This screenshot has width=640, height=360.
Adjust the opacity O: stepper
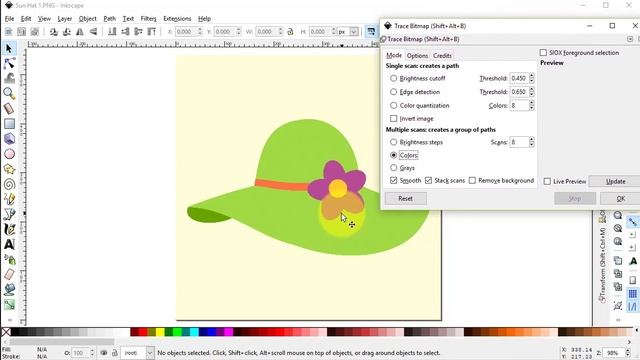click(x=92, y=353)
